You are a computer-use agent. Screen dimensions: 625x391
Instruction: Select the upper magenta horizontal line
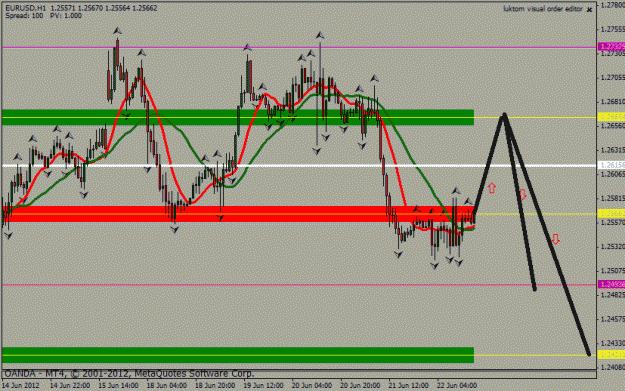[300, 47]
